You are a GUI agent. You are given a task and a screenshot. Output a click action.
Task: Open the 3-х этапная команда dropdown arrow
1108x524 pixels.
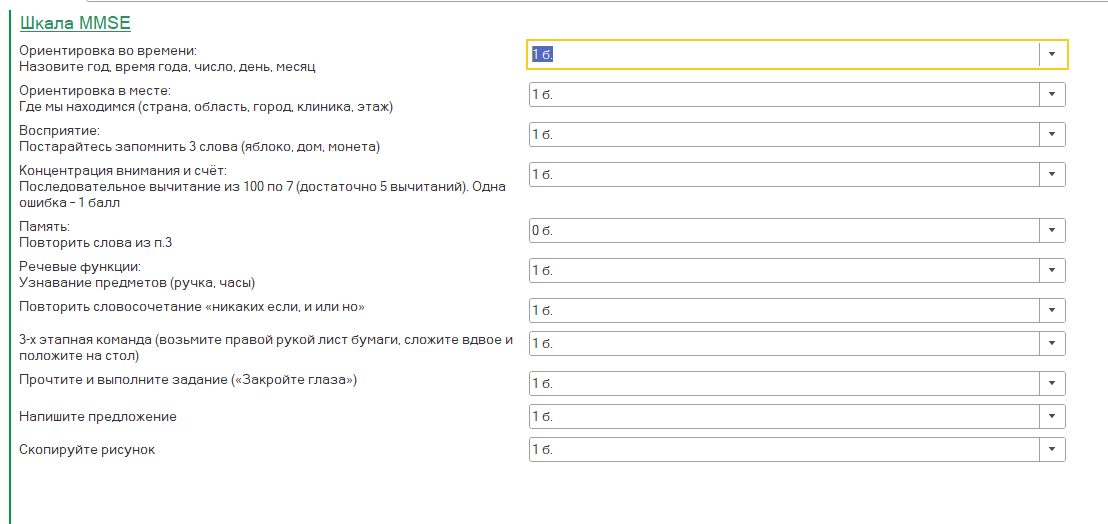pyautogui.click(x=1052, y=343)
